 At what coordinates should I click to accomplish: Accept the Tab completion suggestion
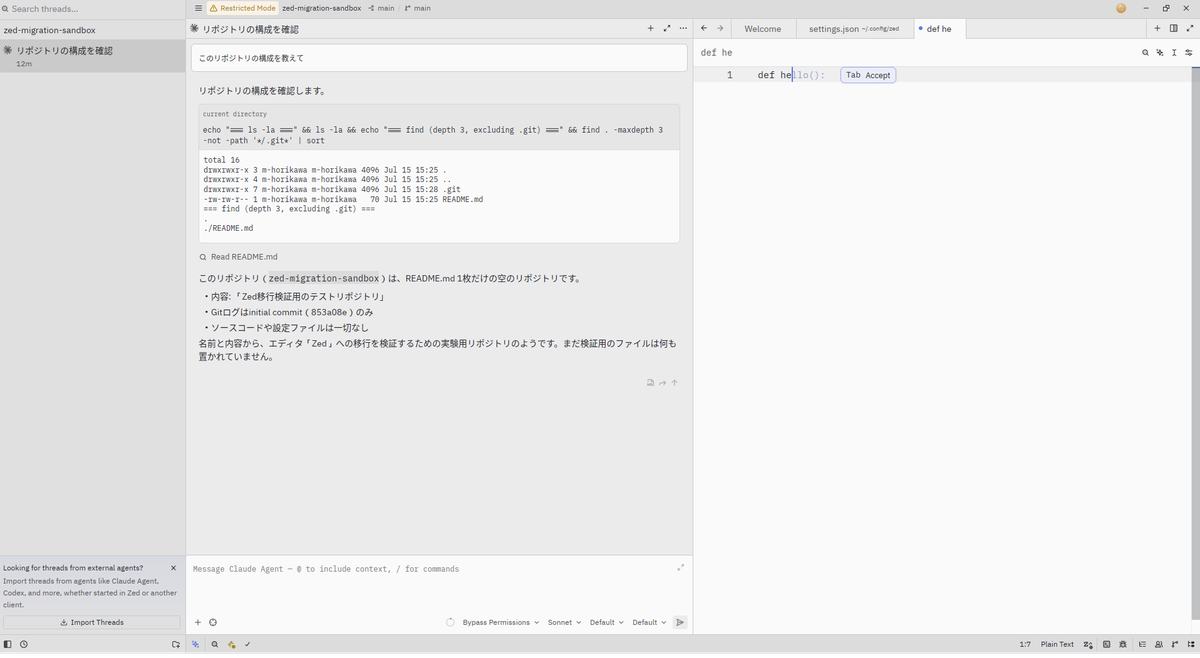click(868, 75)
